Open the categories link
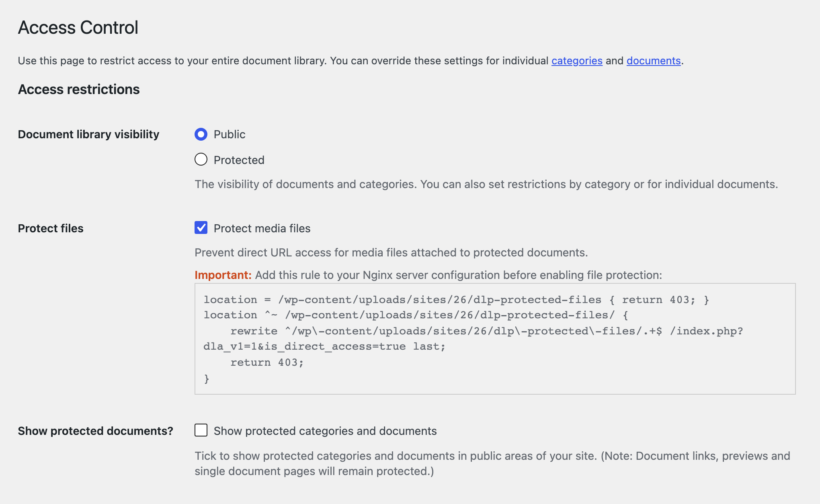Screen dimensions: 820x504 tap(577, 61)
